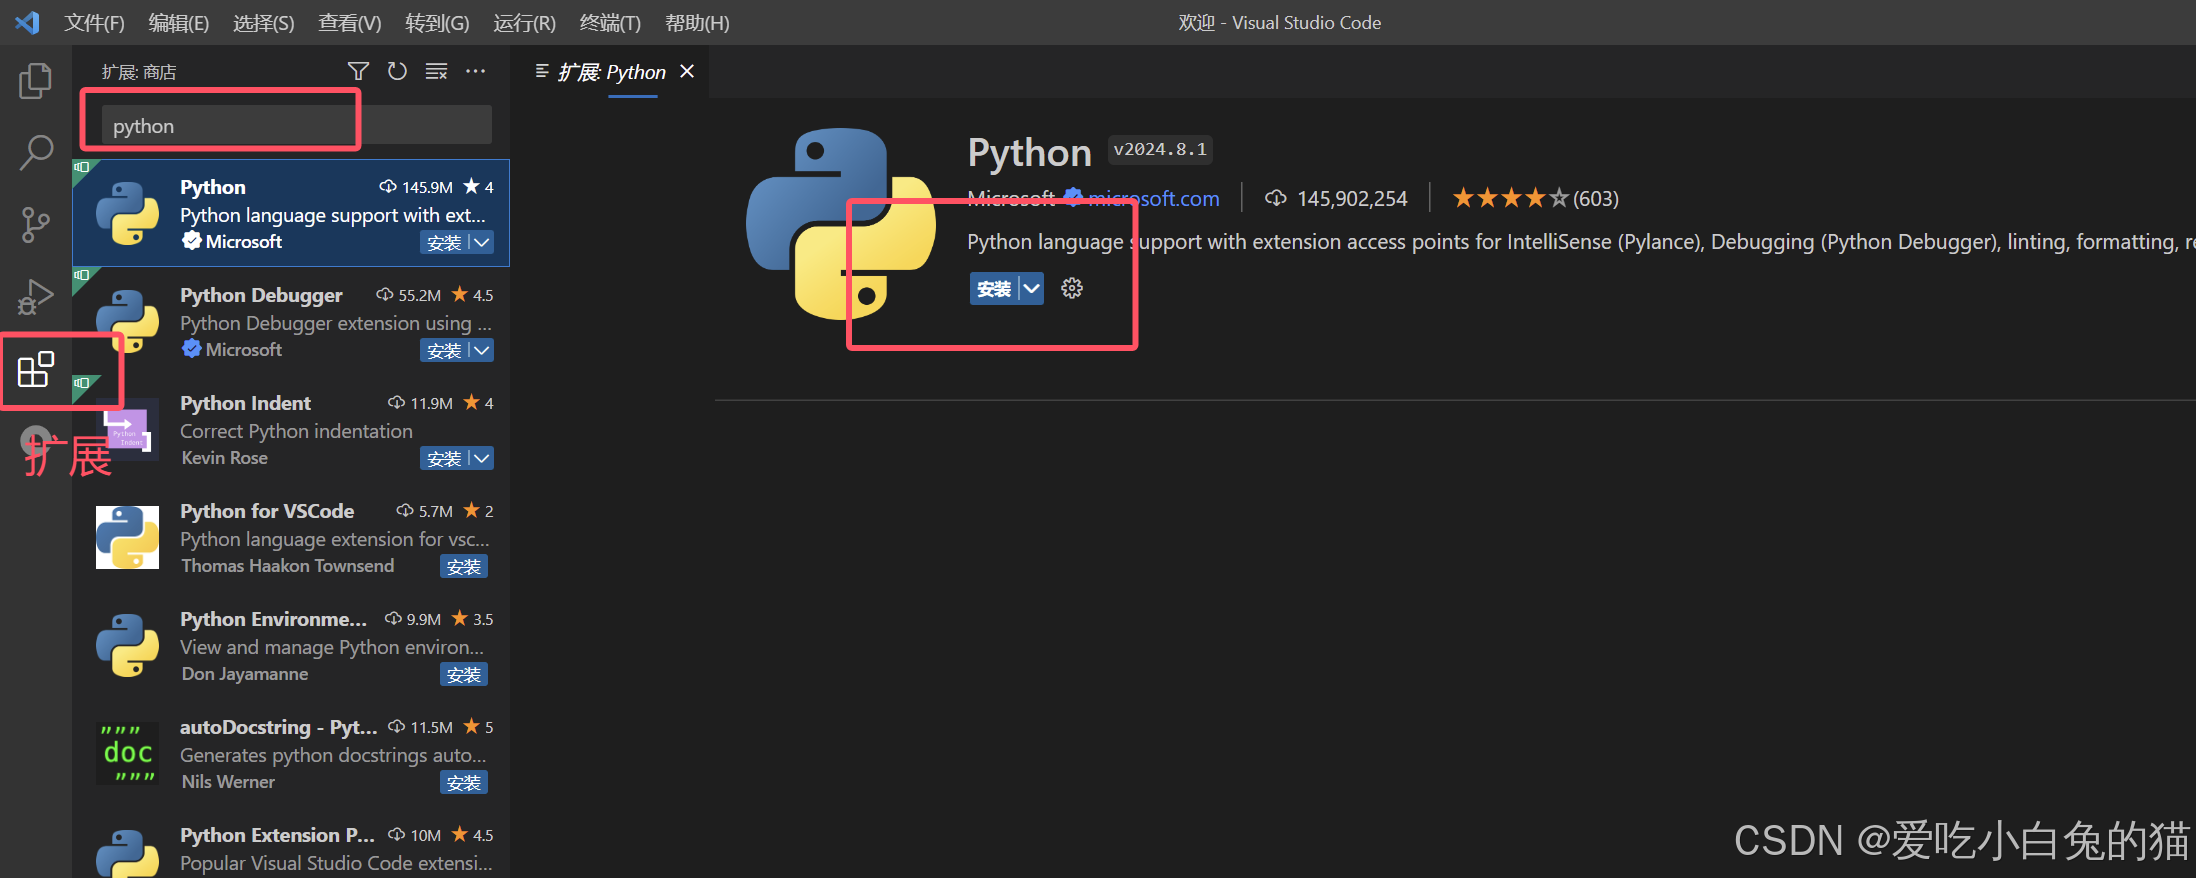Install Python extension from details page

point(994,288)
